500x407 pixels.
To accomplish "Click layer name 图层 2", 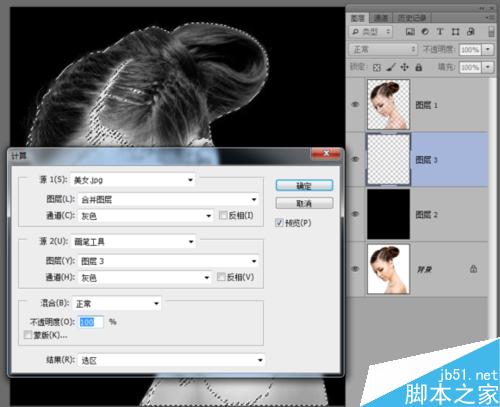I will click(426, 214).
